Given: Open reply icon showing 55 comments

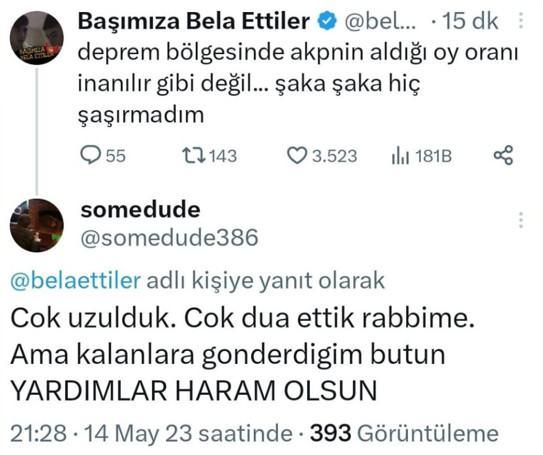Looking at the screenshot, I should click(103, 155).
